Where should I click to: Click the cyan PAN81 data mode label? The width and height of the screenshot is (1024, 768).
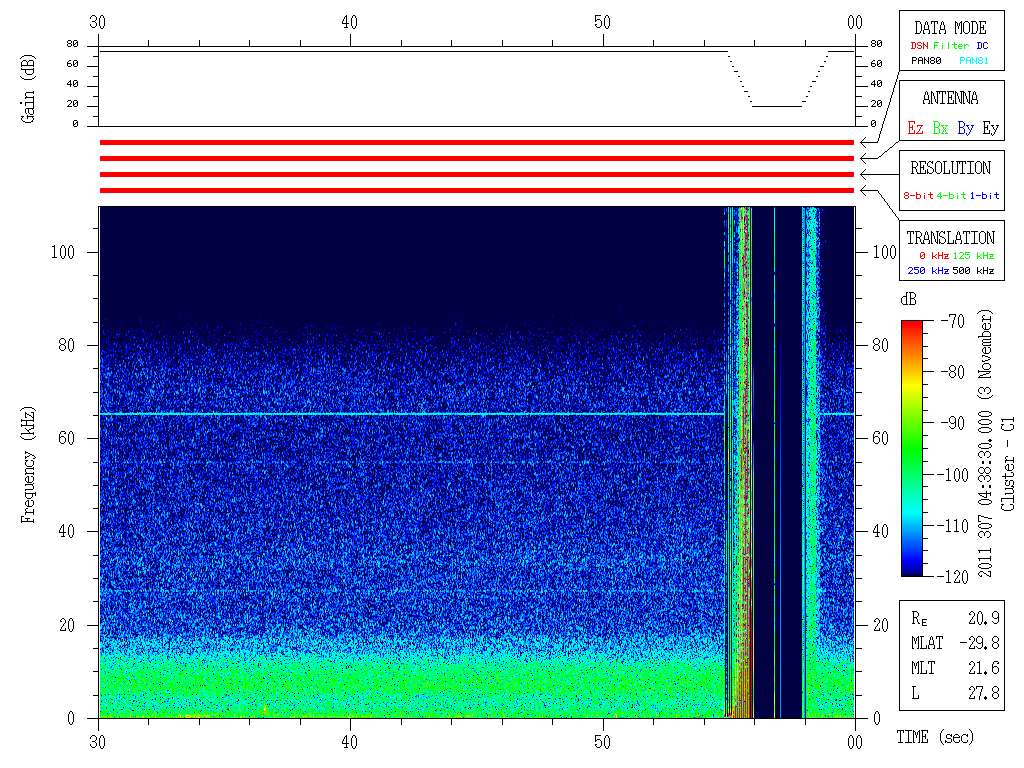point(974,61)
